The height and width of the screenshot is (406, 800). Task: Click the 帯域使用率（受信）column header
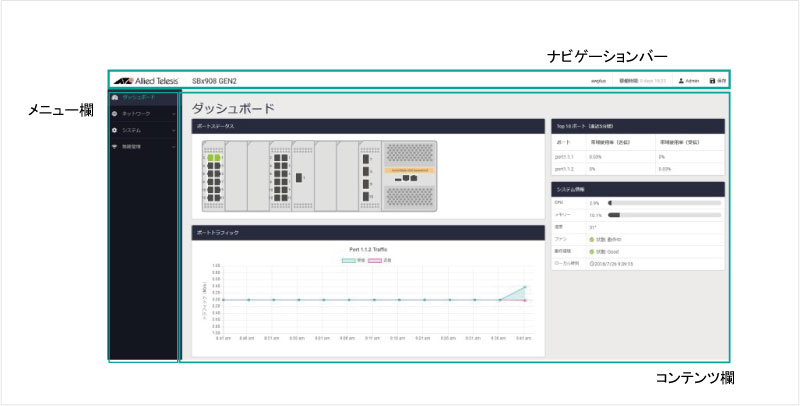coord(679,143)
